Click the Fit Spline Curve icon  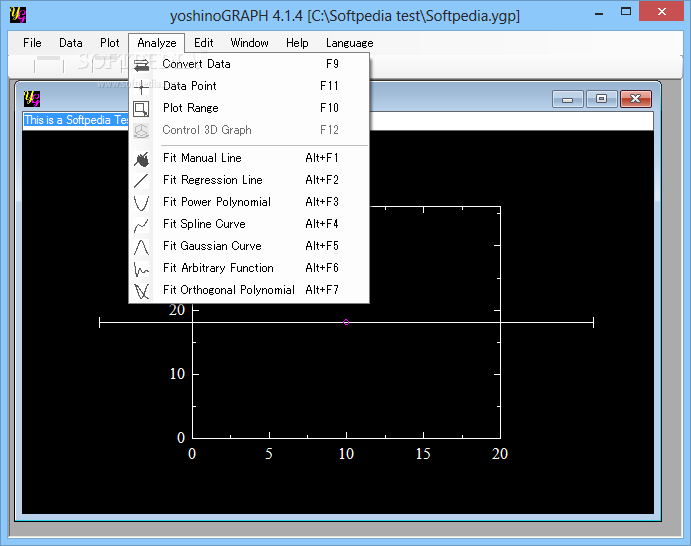pyautogui.click(x=141, y=225)
